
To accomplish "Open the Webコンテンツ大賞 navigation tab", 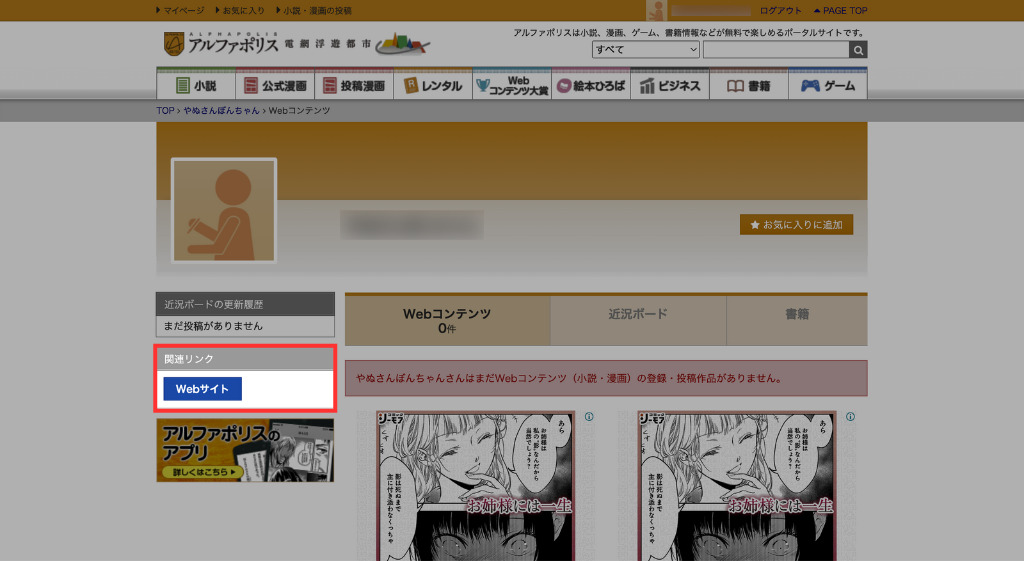I will point(512,85).
